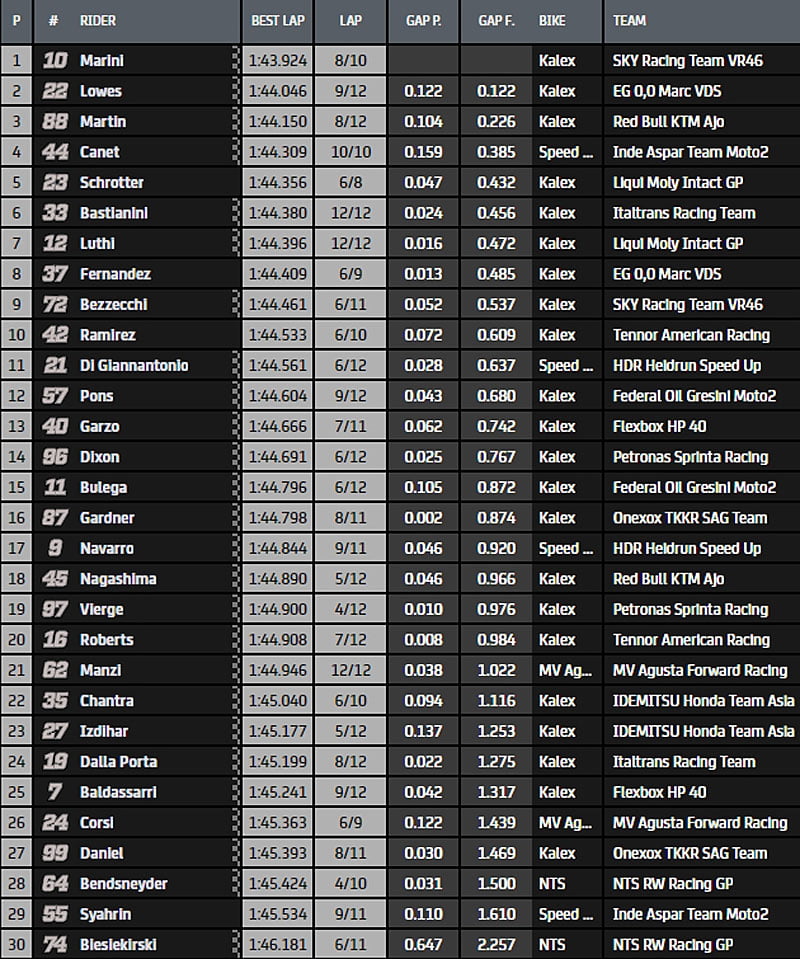
Task: Click Lowes' number 22 badge
Action: tap(56, 91)
